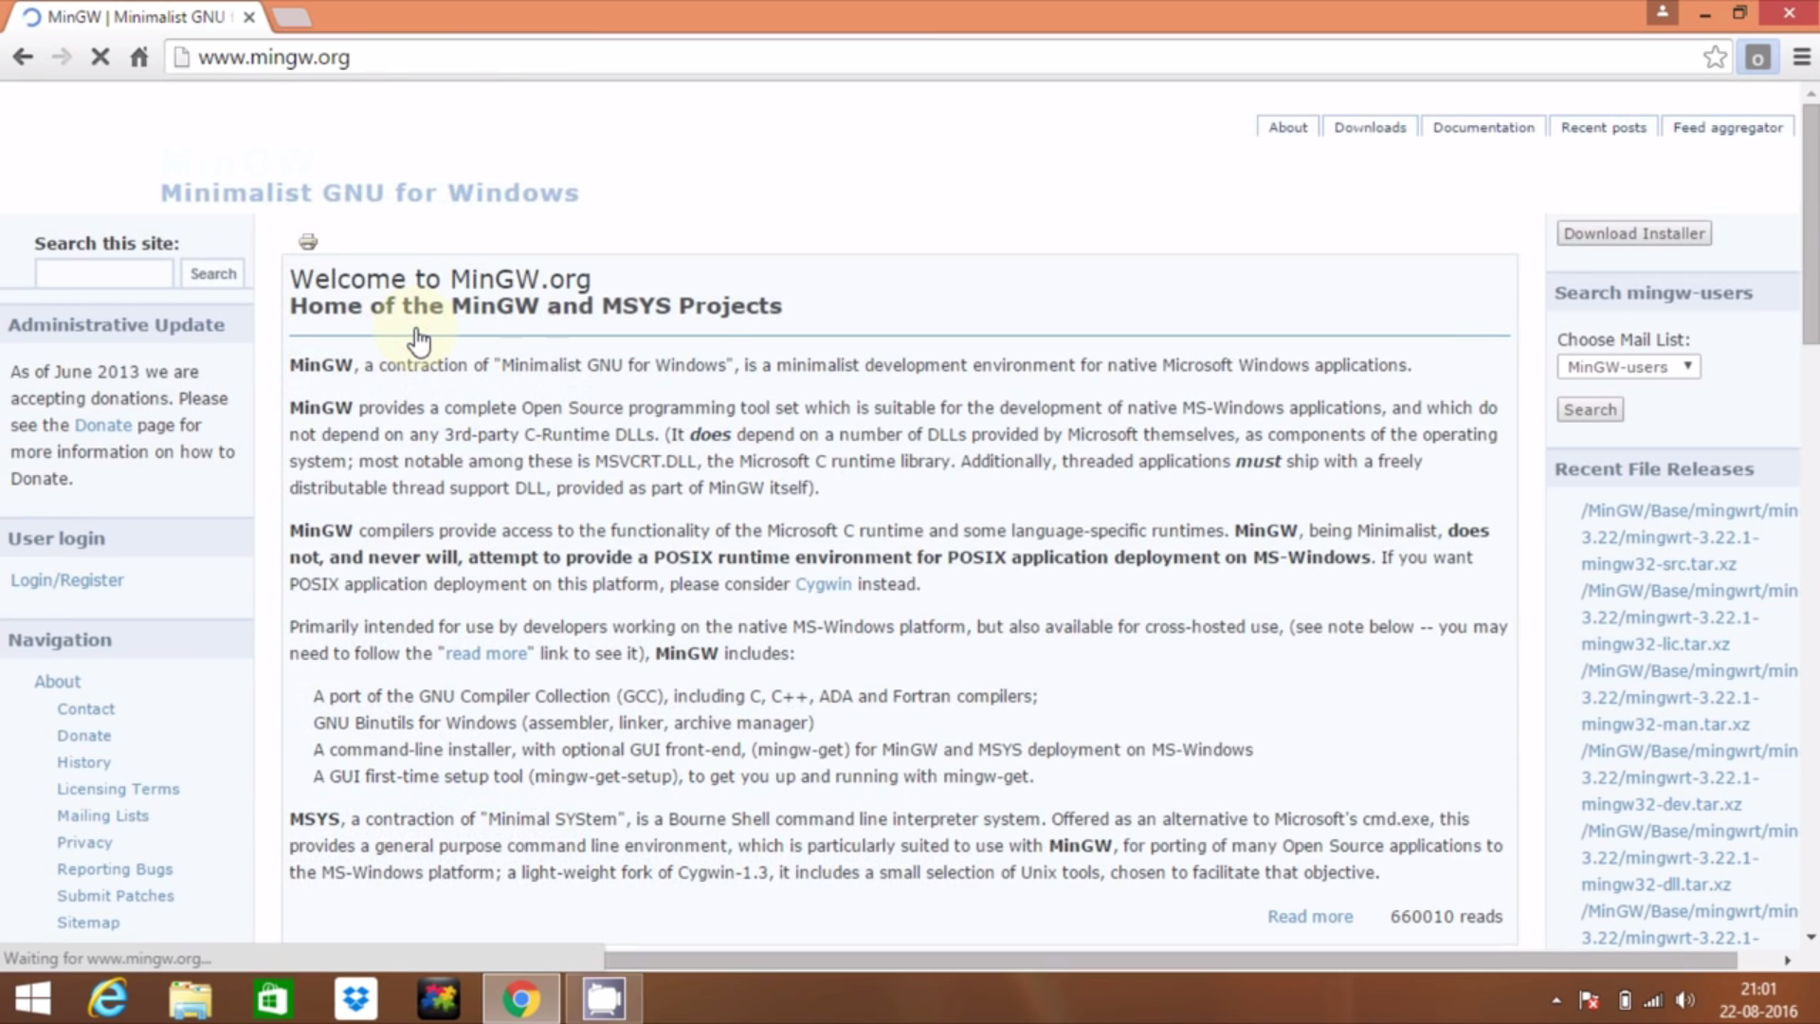Open the mingw32-src.tar.xz file release link
The width and height of the screenshot is (1820, 1024).
click(x=1689, y=537)
